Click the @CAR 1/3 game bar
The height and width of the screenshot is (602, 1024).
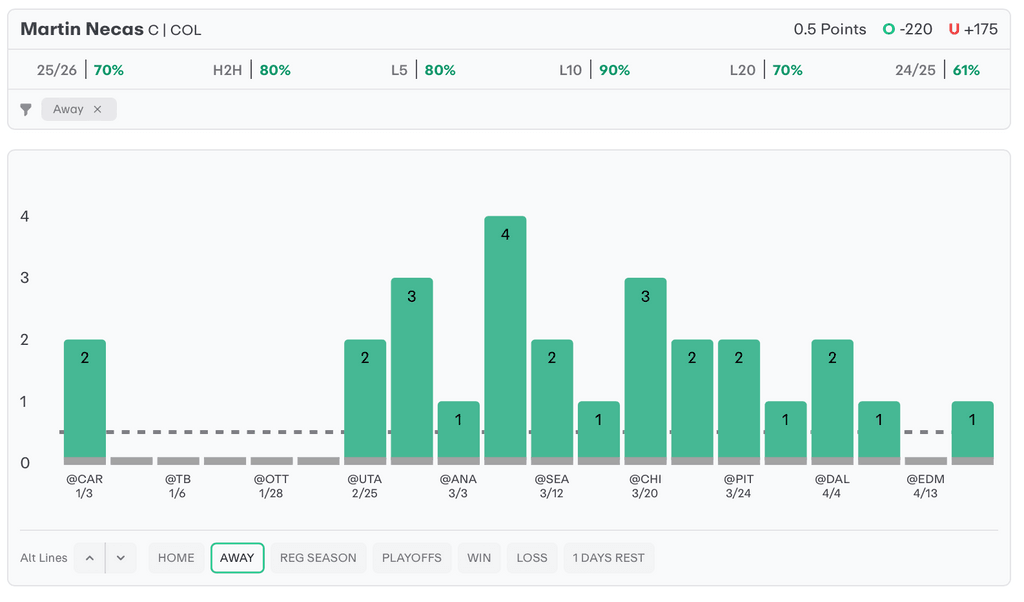tap(85, 400)
